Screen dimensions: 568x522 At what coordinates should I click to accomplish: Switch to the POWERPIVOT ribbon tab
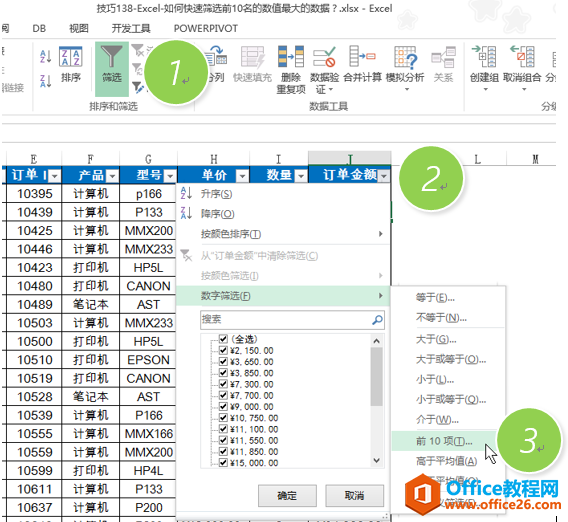point(206,28)
